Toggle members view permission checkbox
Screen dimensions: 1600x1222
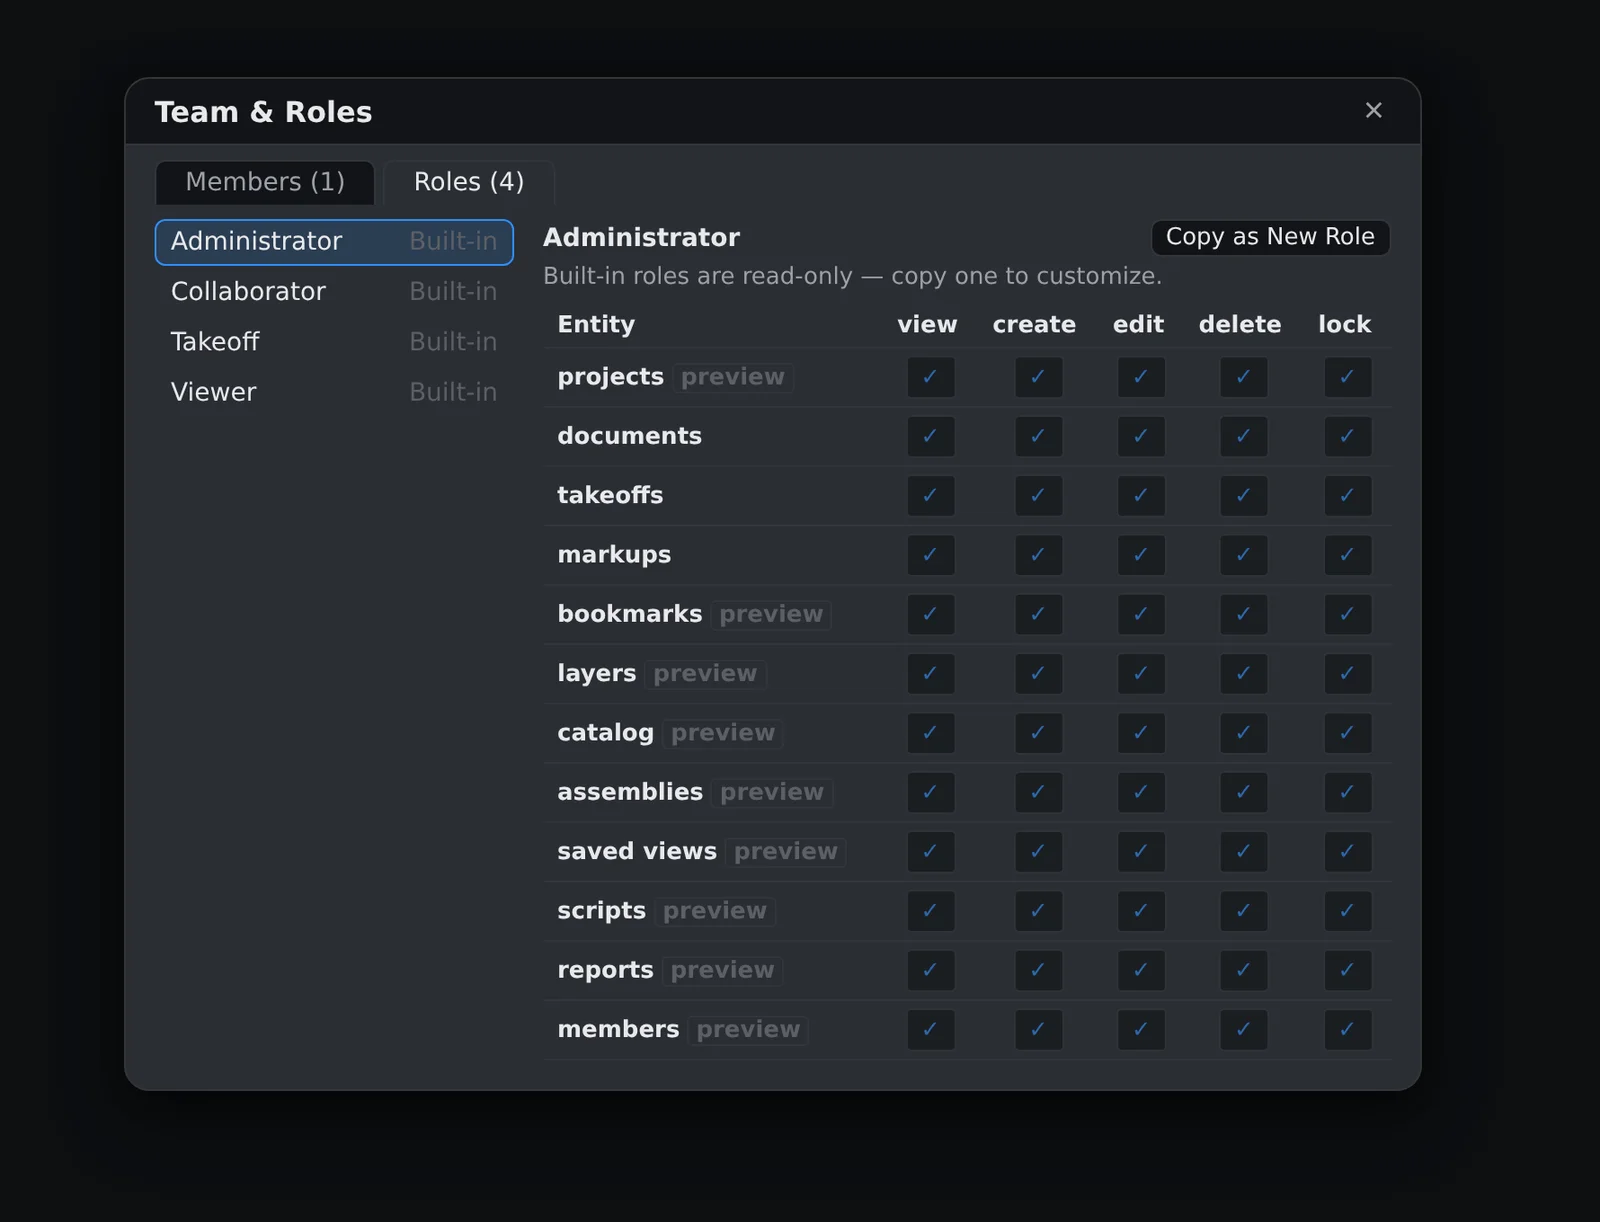coord(931,1030)
